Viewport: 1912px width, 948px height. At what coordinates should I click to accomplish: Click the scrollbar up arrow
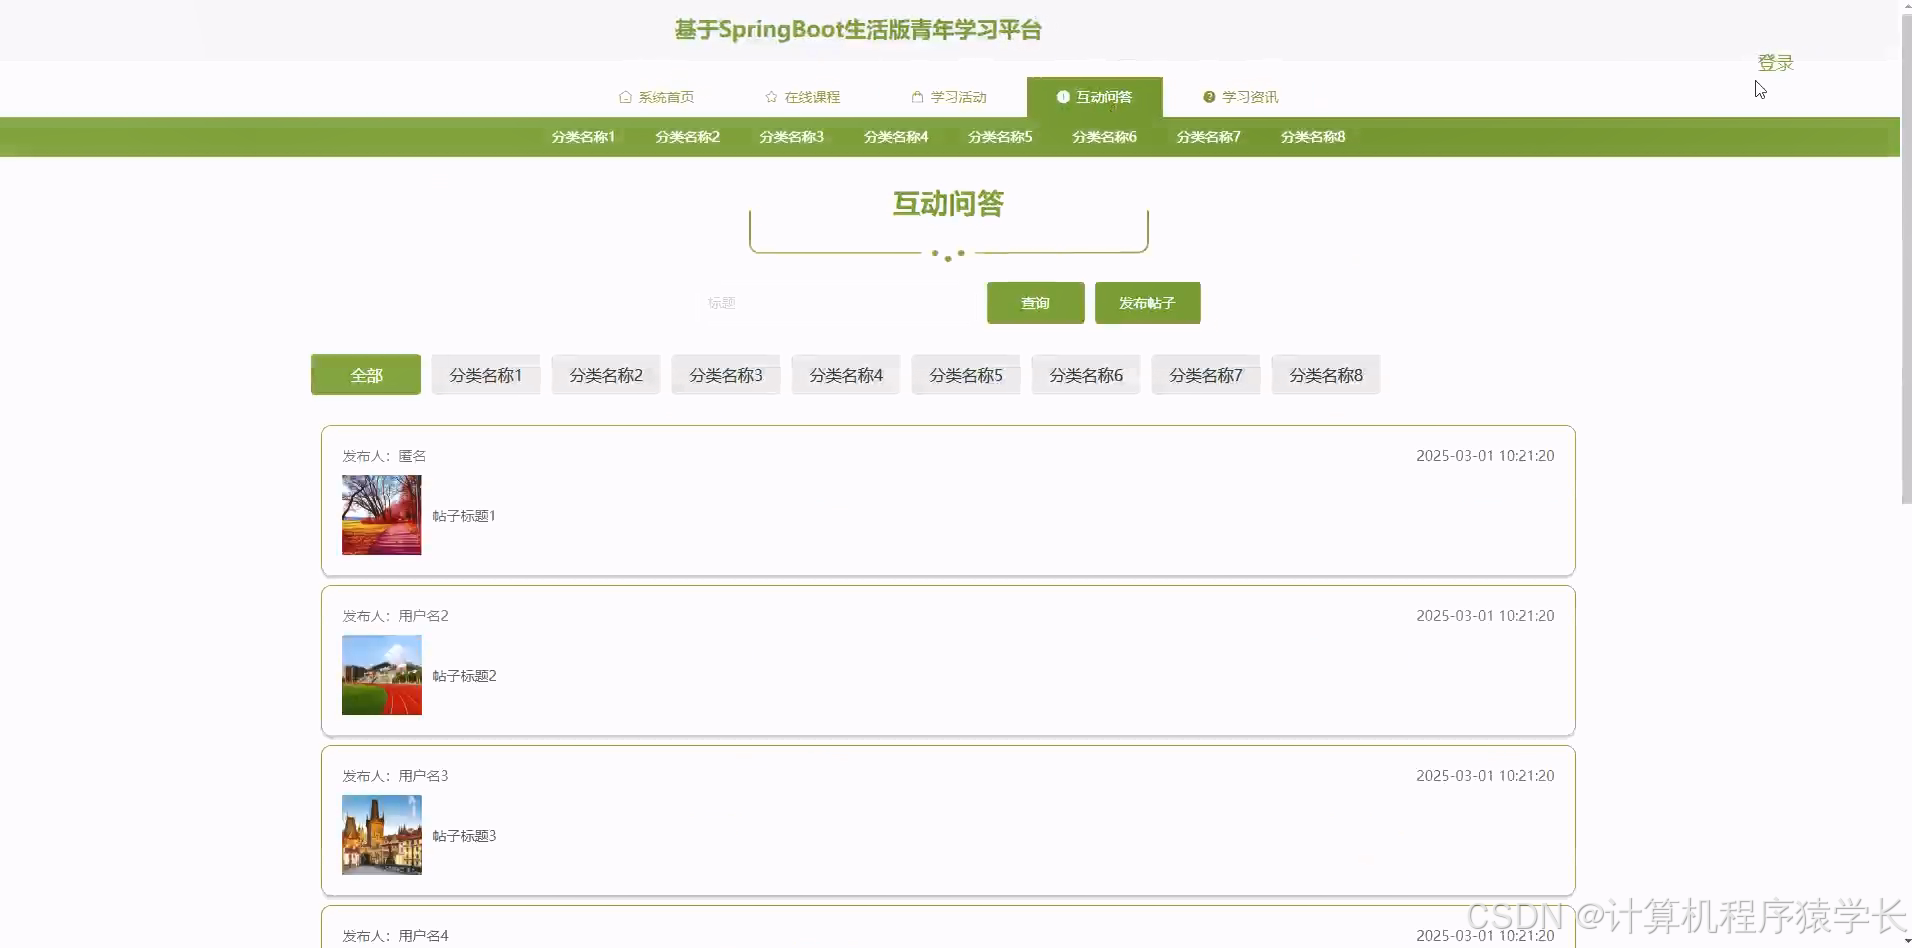1904,6
